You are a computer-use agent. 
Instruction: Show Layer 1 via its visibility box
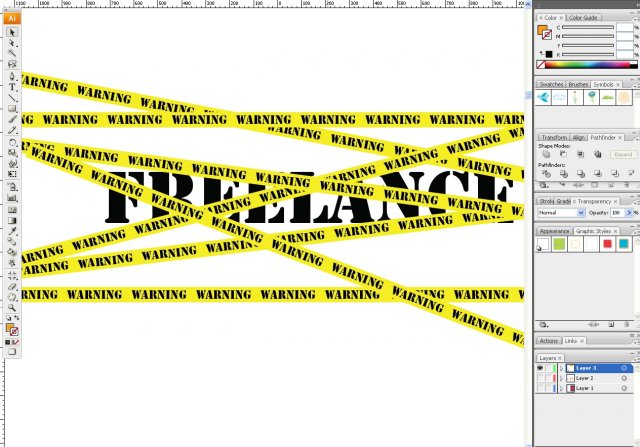click(x=540, y=389)
